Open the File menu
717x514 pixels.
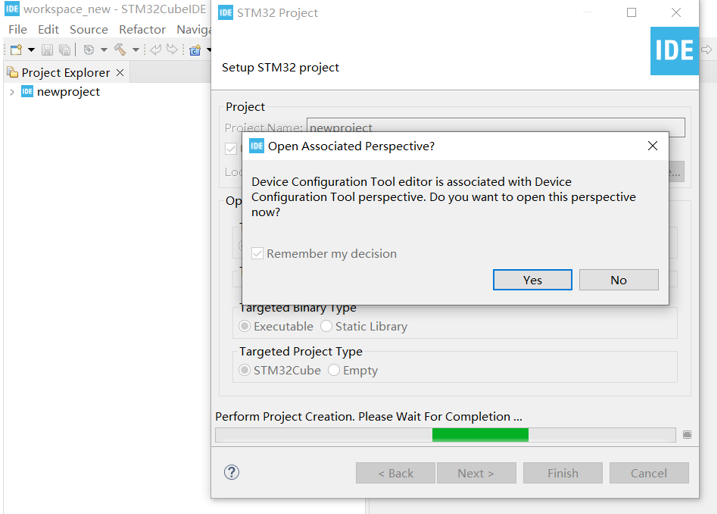pyautogui.click(x=17, y=29)
